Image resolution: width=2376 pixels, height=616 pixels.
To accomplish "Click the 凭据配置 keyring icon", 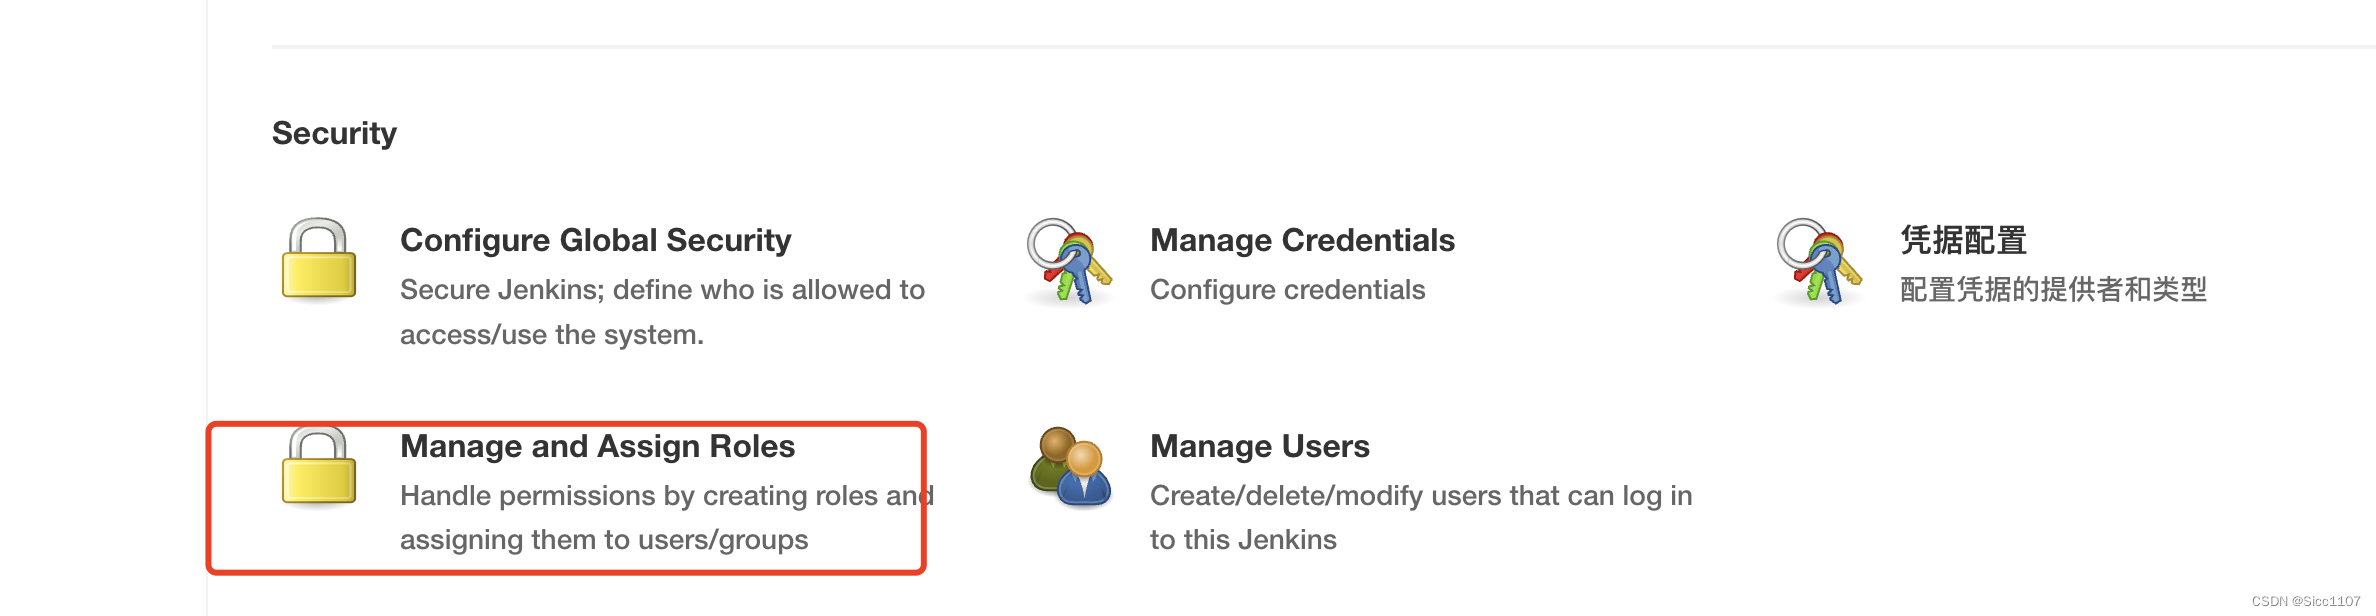I will tap(1819, 261).
